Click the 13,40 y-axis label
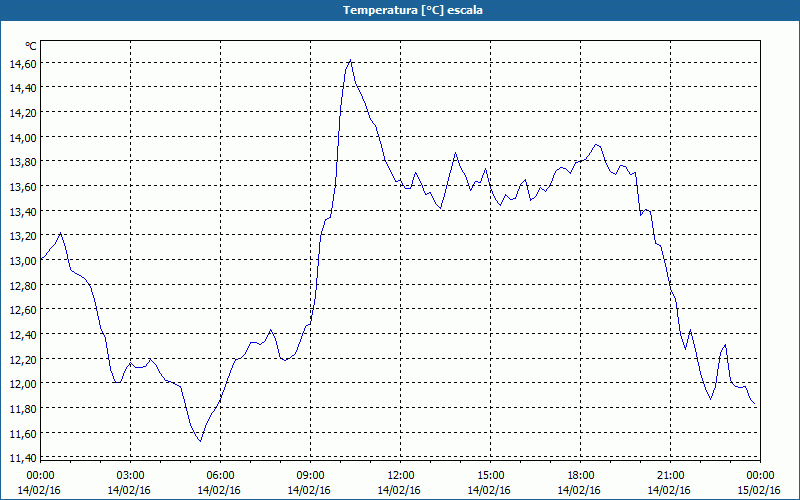This screenshot has width=800, height=500. coord(23,211)
